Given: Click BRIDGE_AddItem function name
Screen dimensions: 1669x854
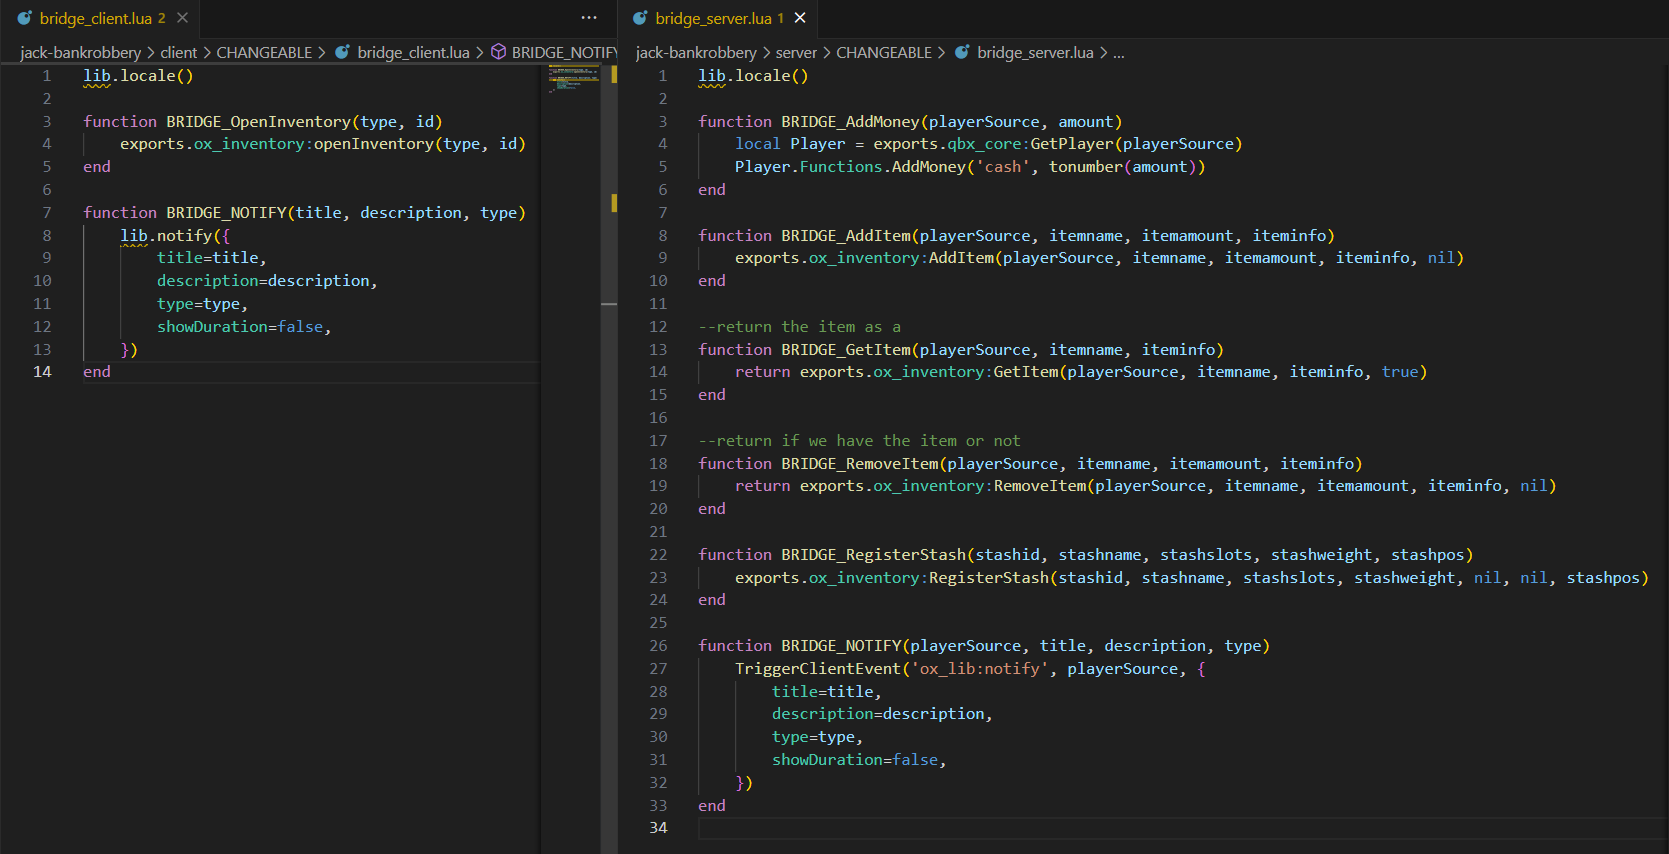Looking at the screenshot, I should pyautogui.click(x=846, y=235).
